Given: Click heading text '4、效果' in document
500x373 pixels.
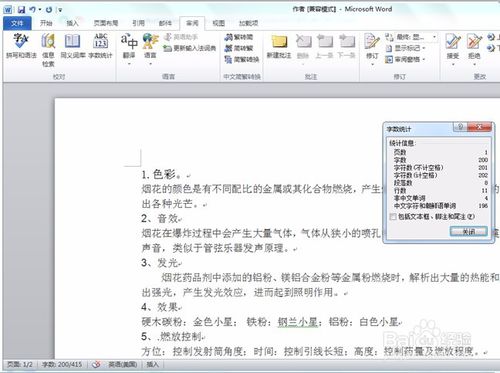Looking at the screenshot, I should [x=160, y=307].
